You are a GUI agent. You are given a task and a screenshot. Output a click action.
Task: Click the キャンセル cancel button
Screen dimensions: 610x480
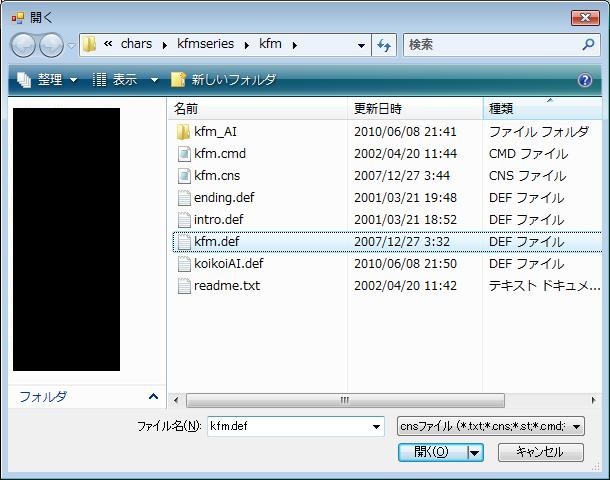pyautogui.click(x=540, y=452)
